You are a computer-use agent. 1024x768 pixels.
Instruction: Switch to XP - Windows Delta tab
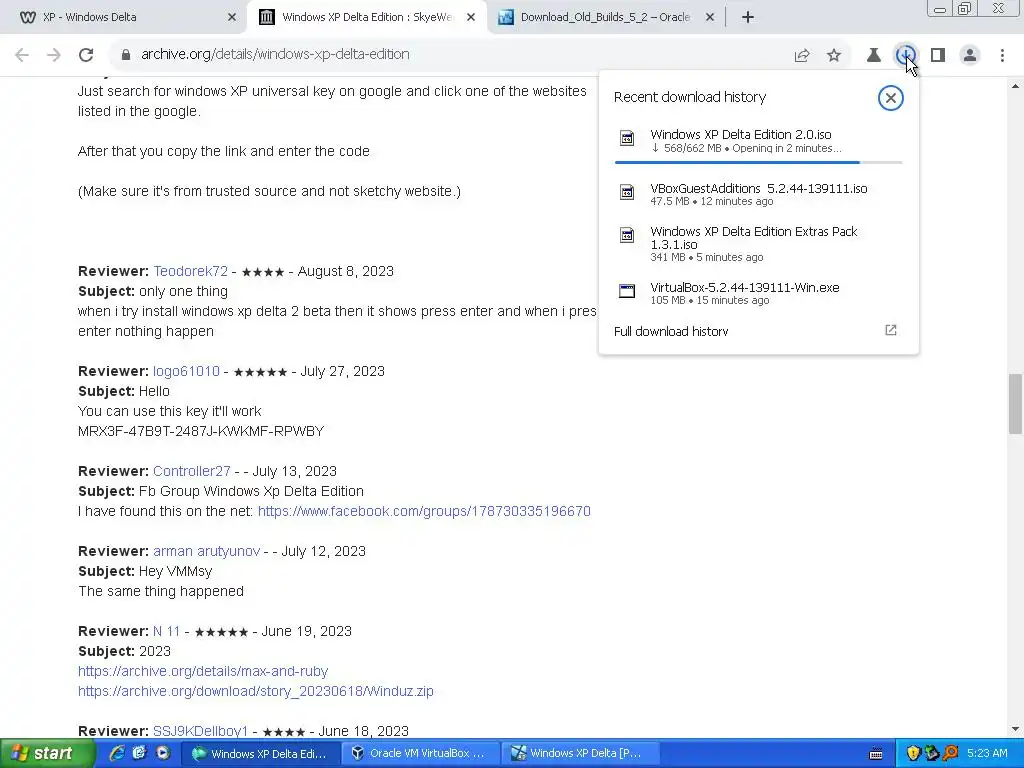pyautogui.click(x=124, y=18)
